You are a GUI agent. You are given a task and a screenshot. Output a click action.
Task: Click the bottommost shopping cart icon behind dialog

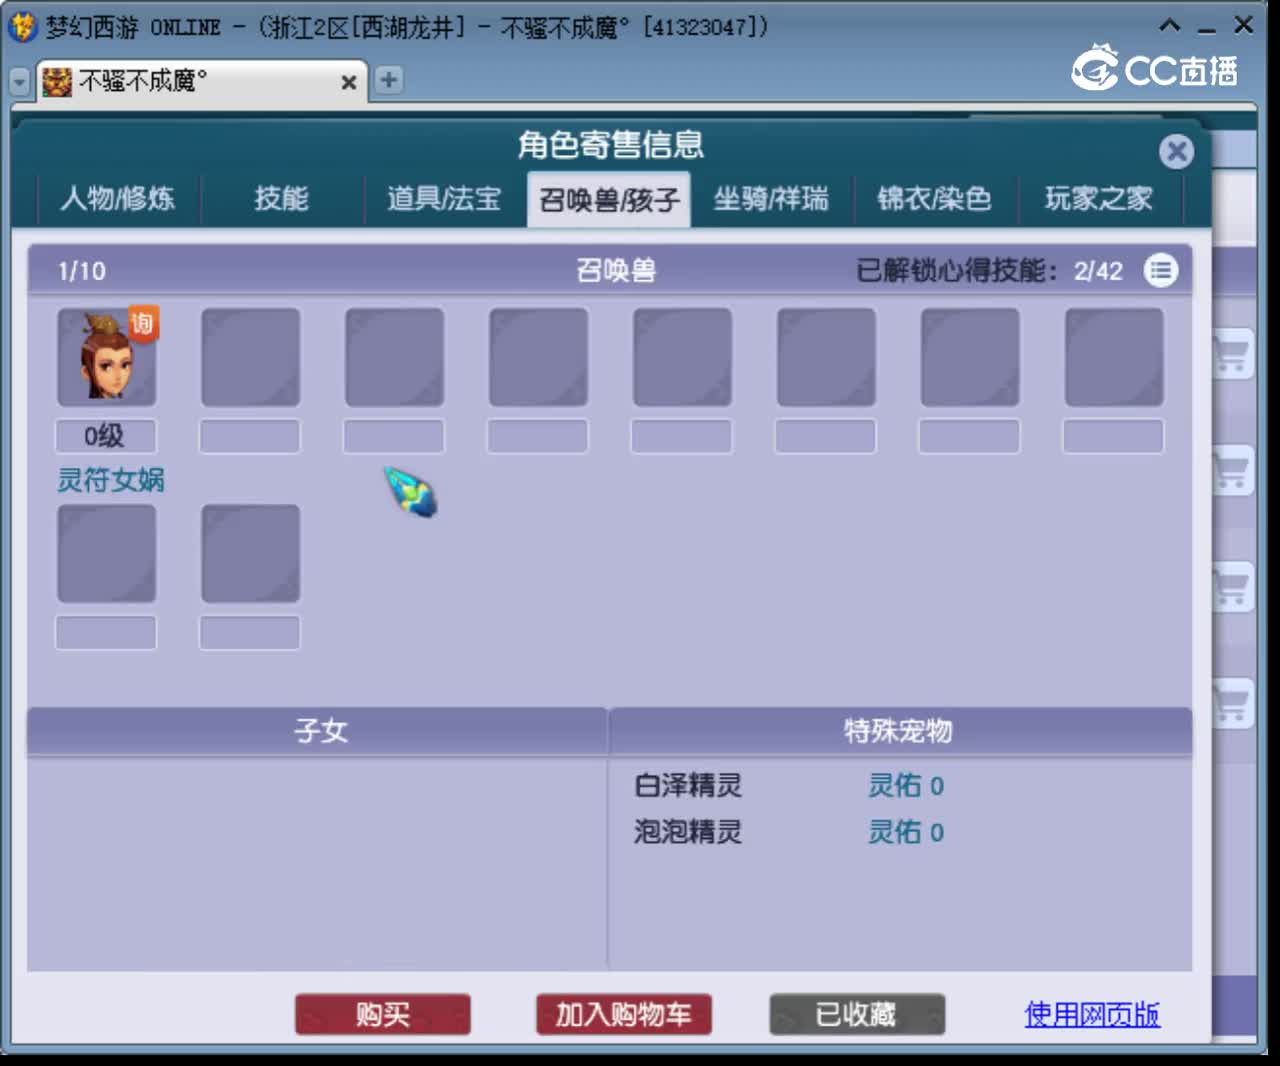(1232, 704)
